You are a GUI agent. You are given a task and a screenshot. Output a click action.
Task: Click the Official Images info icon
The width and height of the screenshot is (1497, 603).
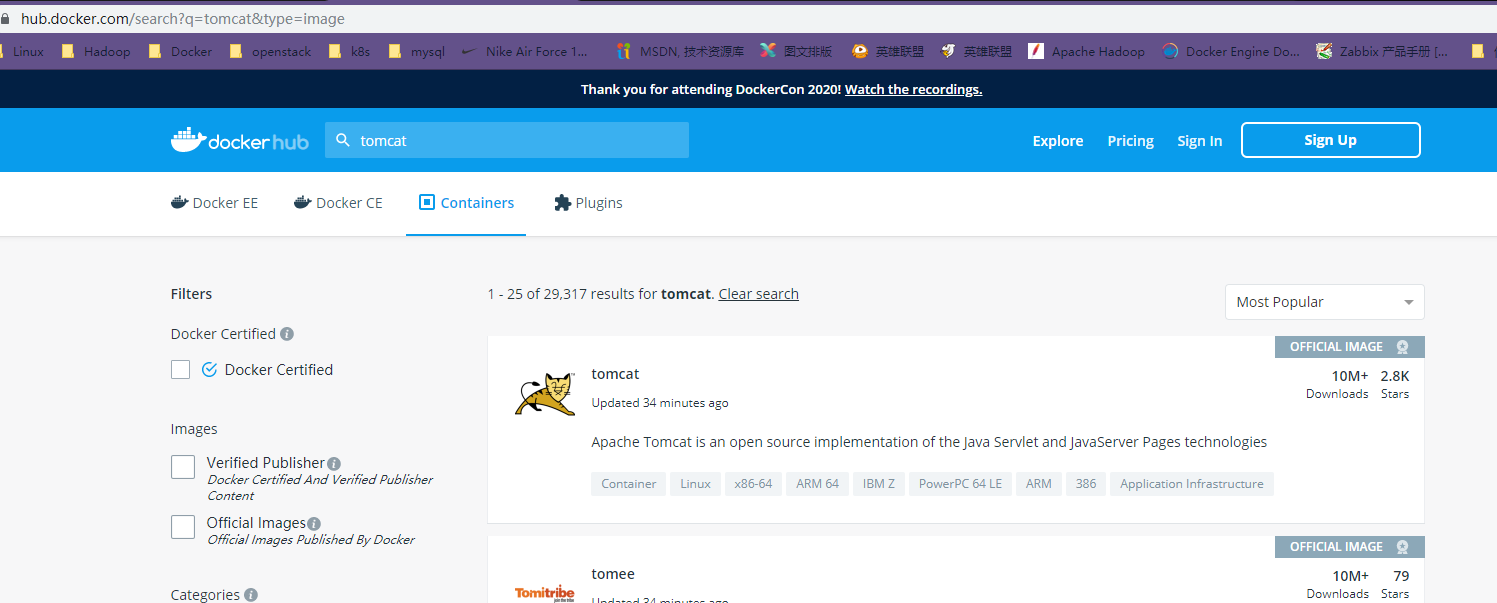314,524
